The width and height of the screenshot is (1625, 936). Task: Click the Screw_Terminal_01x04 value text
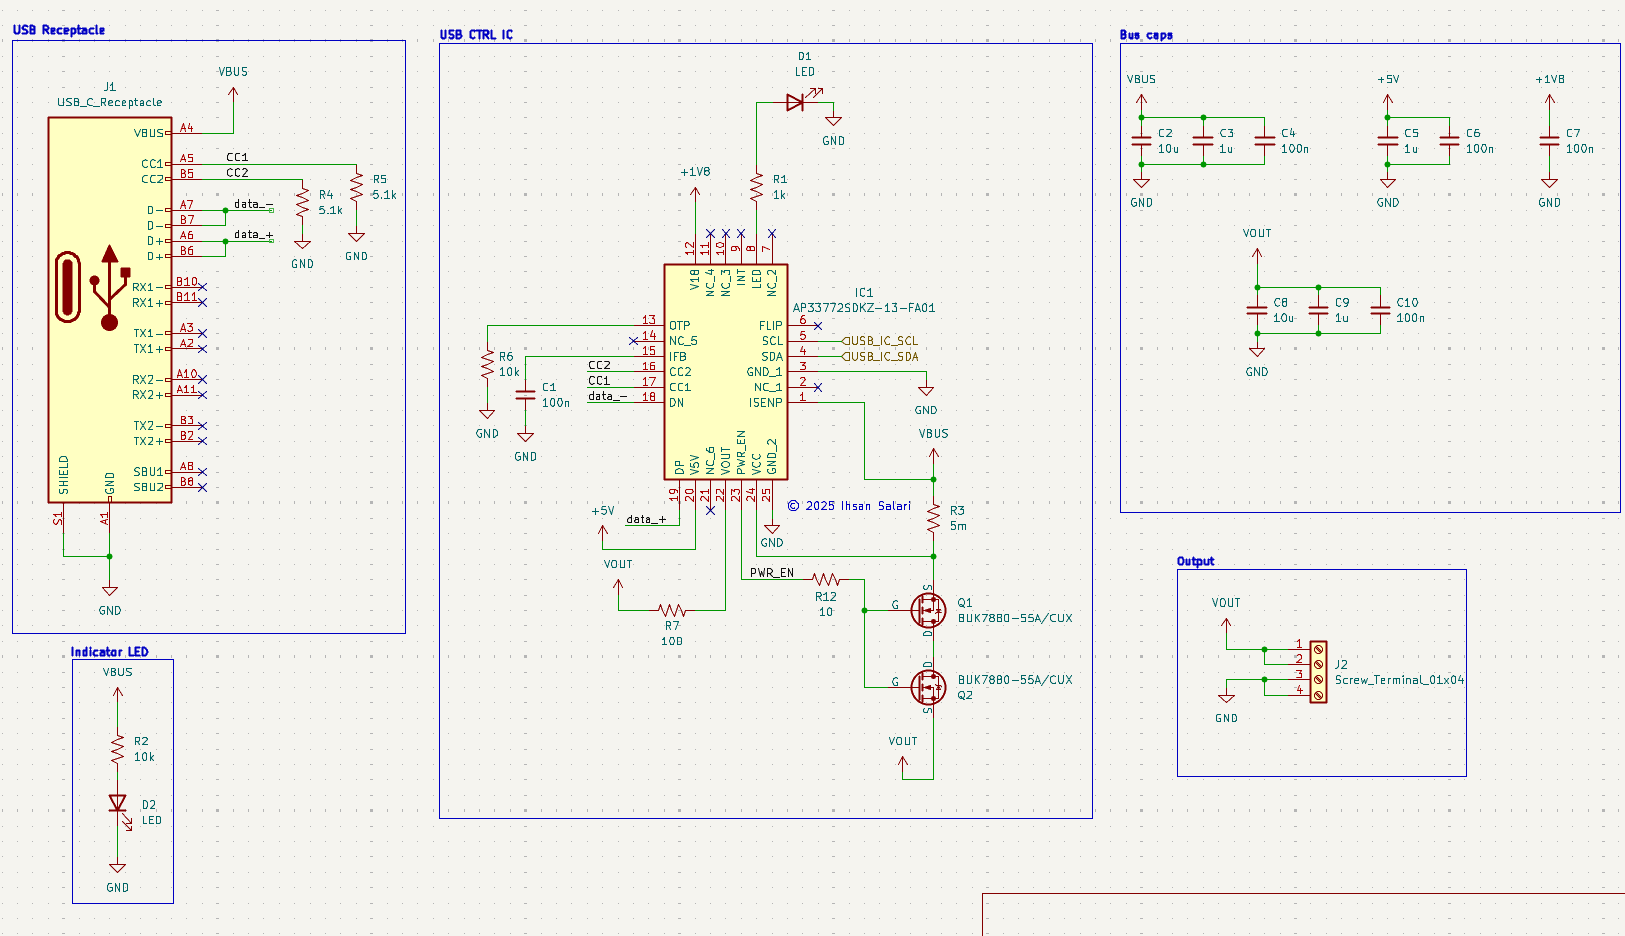1399,680
